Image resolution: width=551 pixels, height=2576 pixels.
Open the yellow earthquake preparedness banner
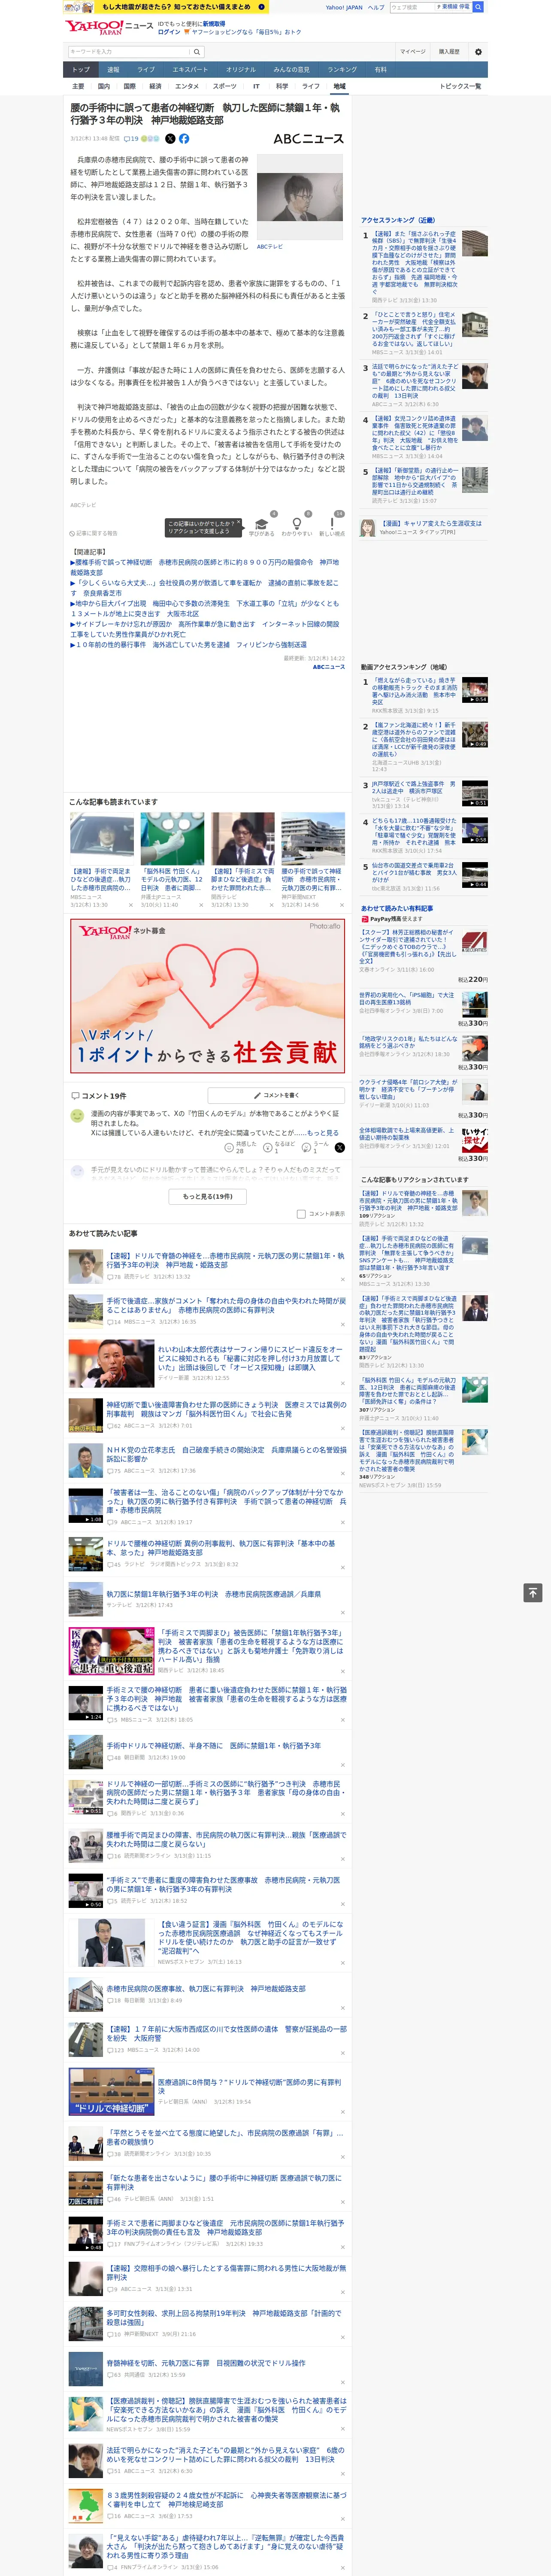(166, 7)
